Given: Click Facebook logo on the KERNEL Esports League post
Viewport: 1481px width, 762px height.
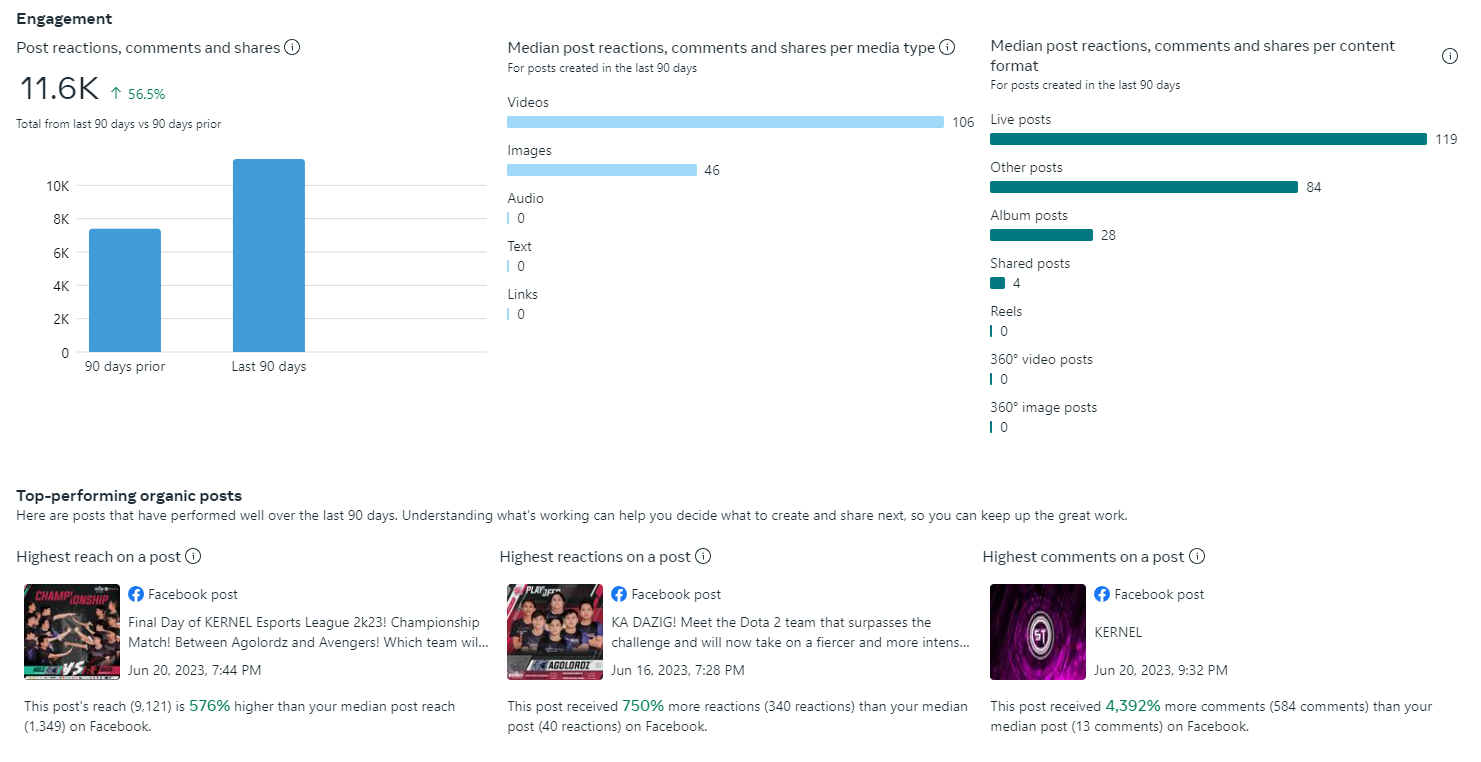Looking at the screenshot, I should (x=136, y=594).
